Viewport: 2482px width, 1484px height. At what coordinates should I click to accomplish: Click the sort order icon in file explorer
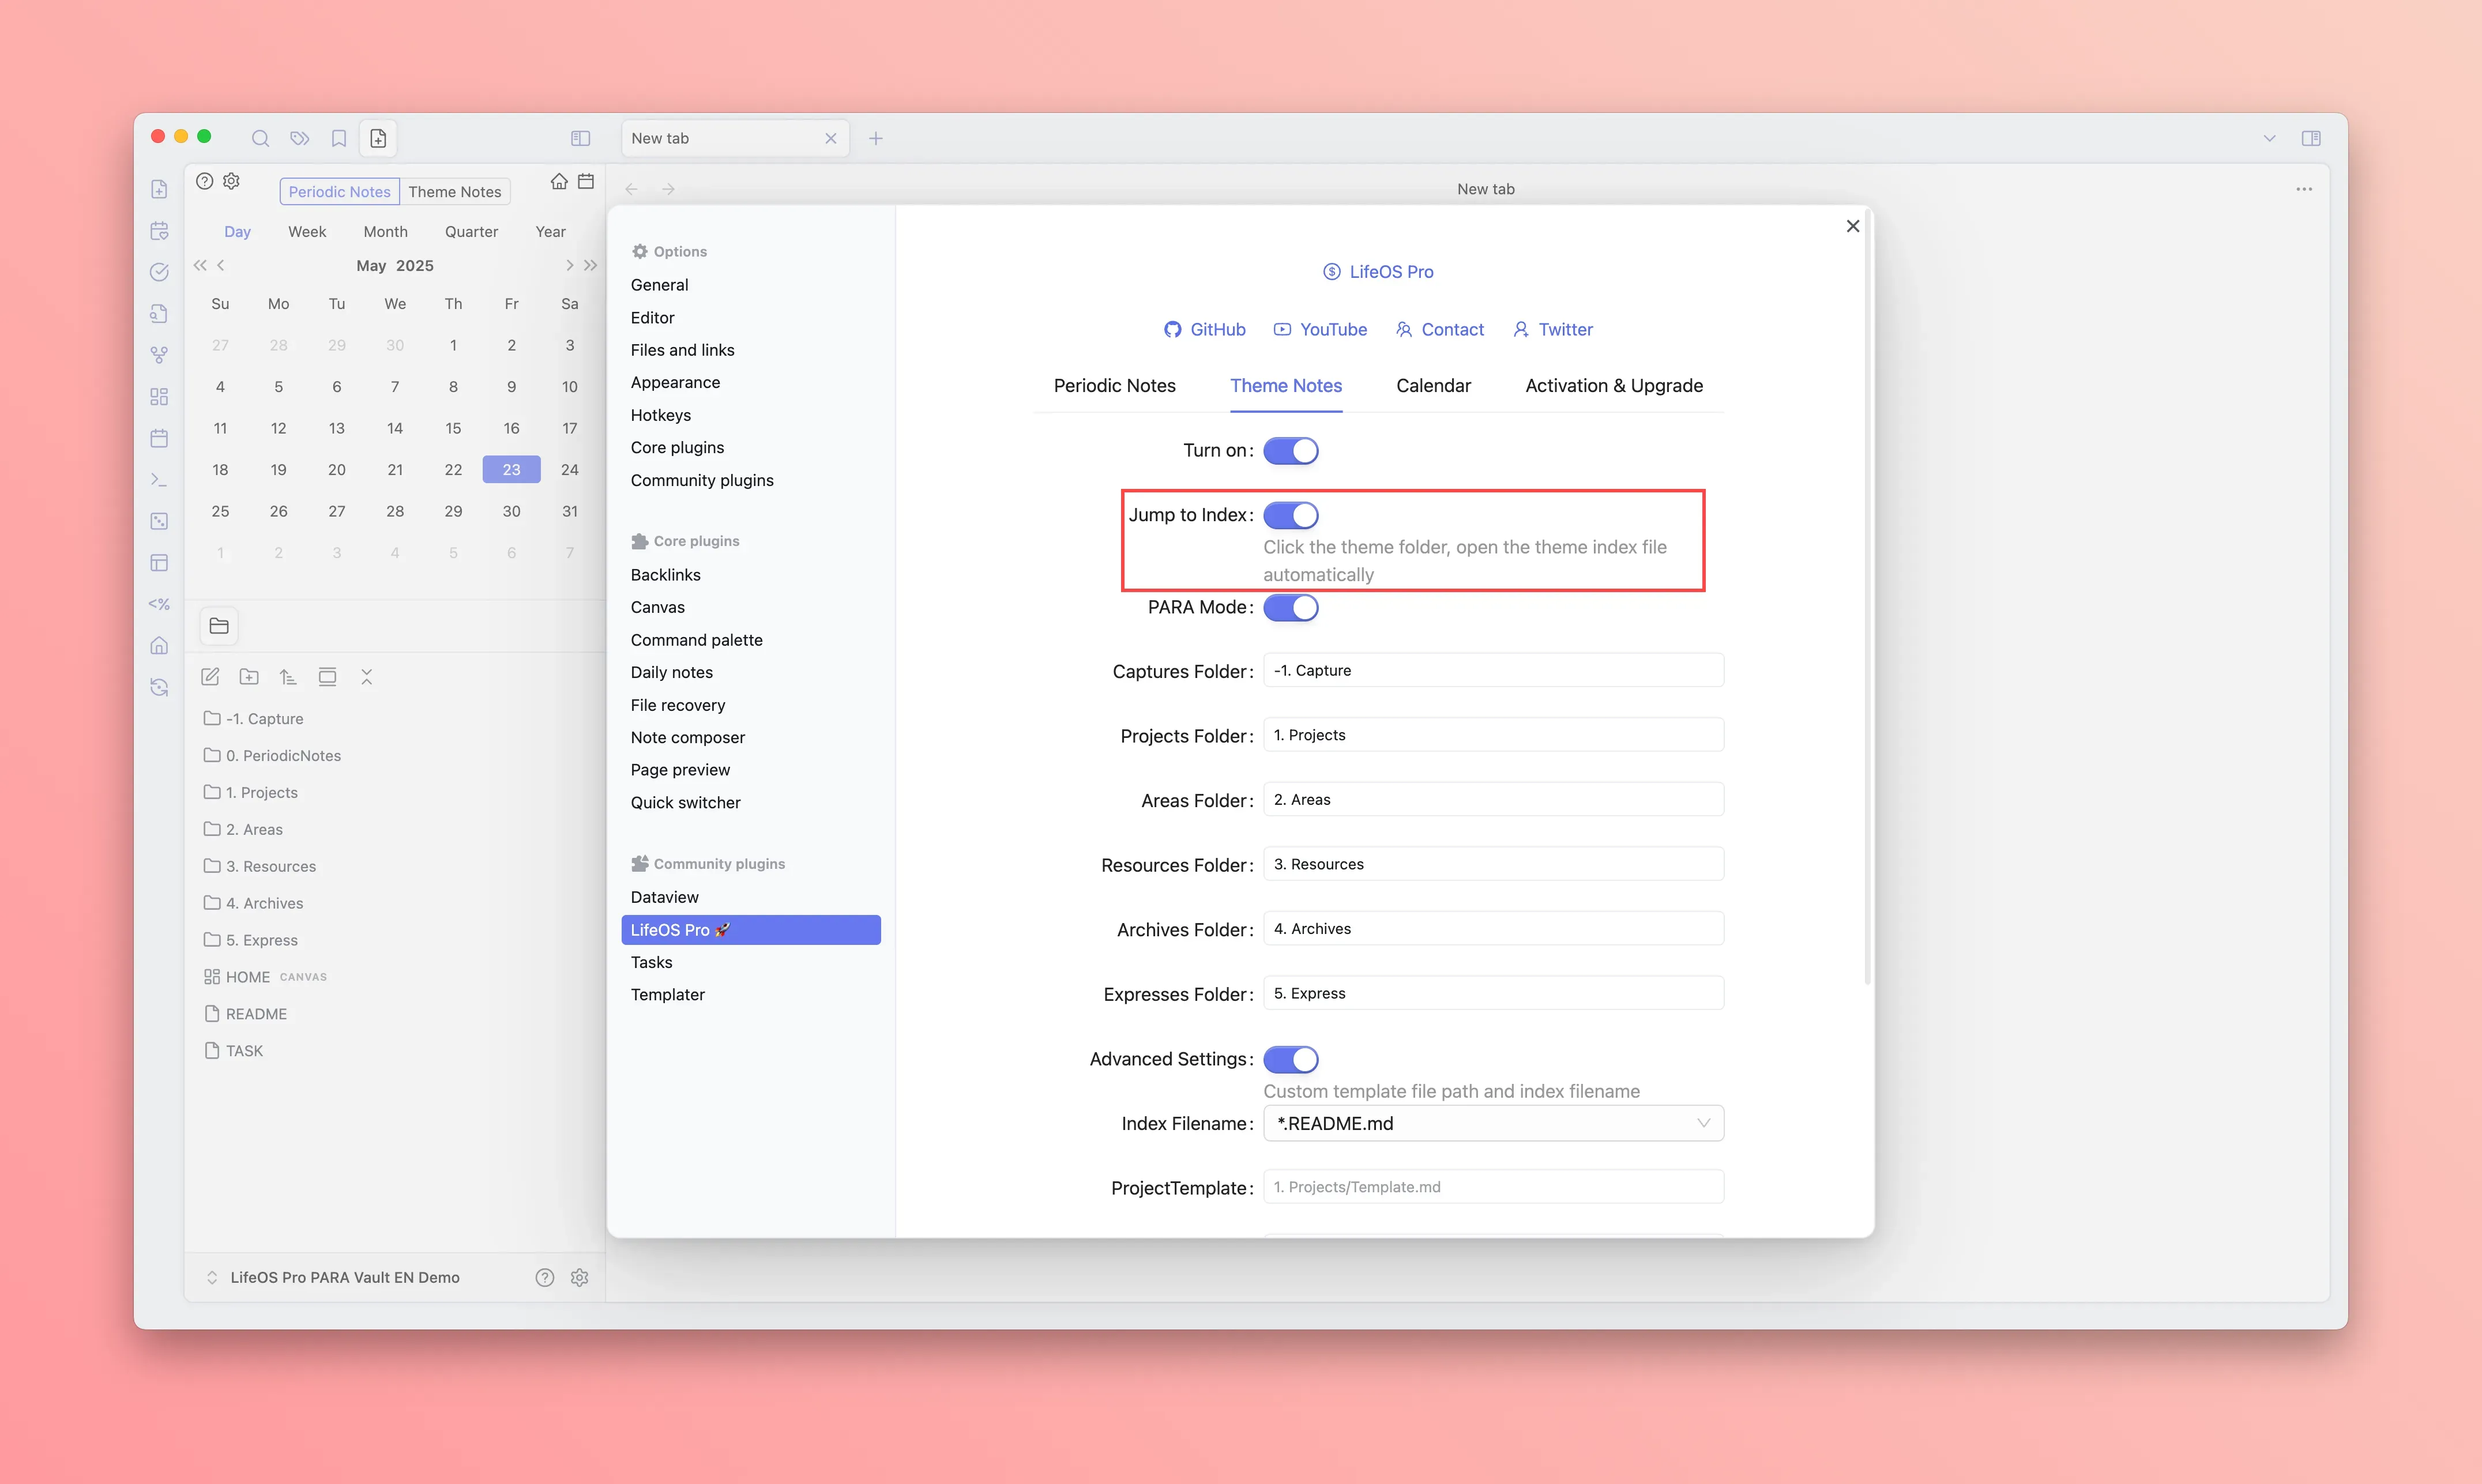coord(288,677)
